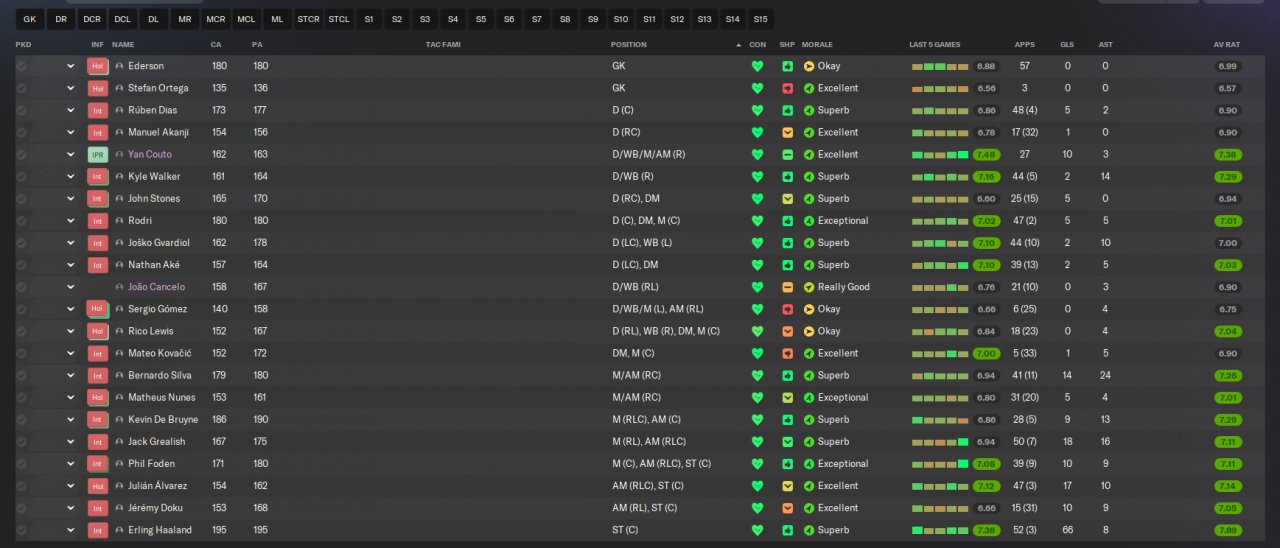Sort by the APPS column header
The image size is (1280, 548).
pyautogui.click(x=1025, y=45)
